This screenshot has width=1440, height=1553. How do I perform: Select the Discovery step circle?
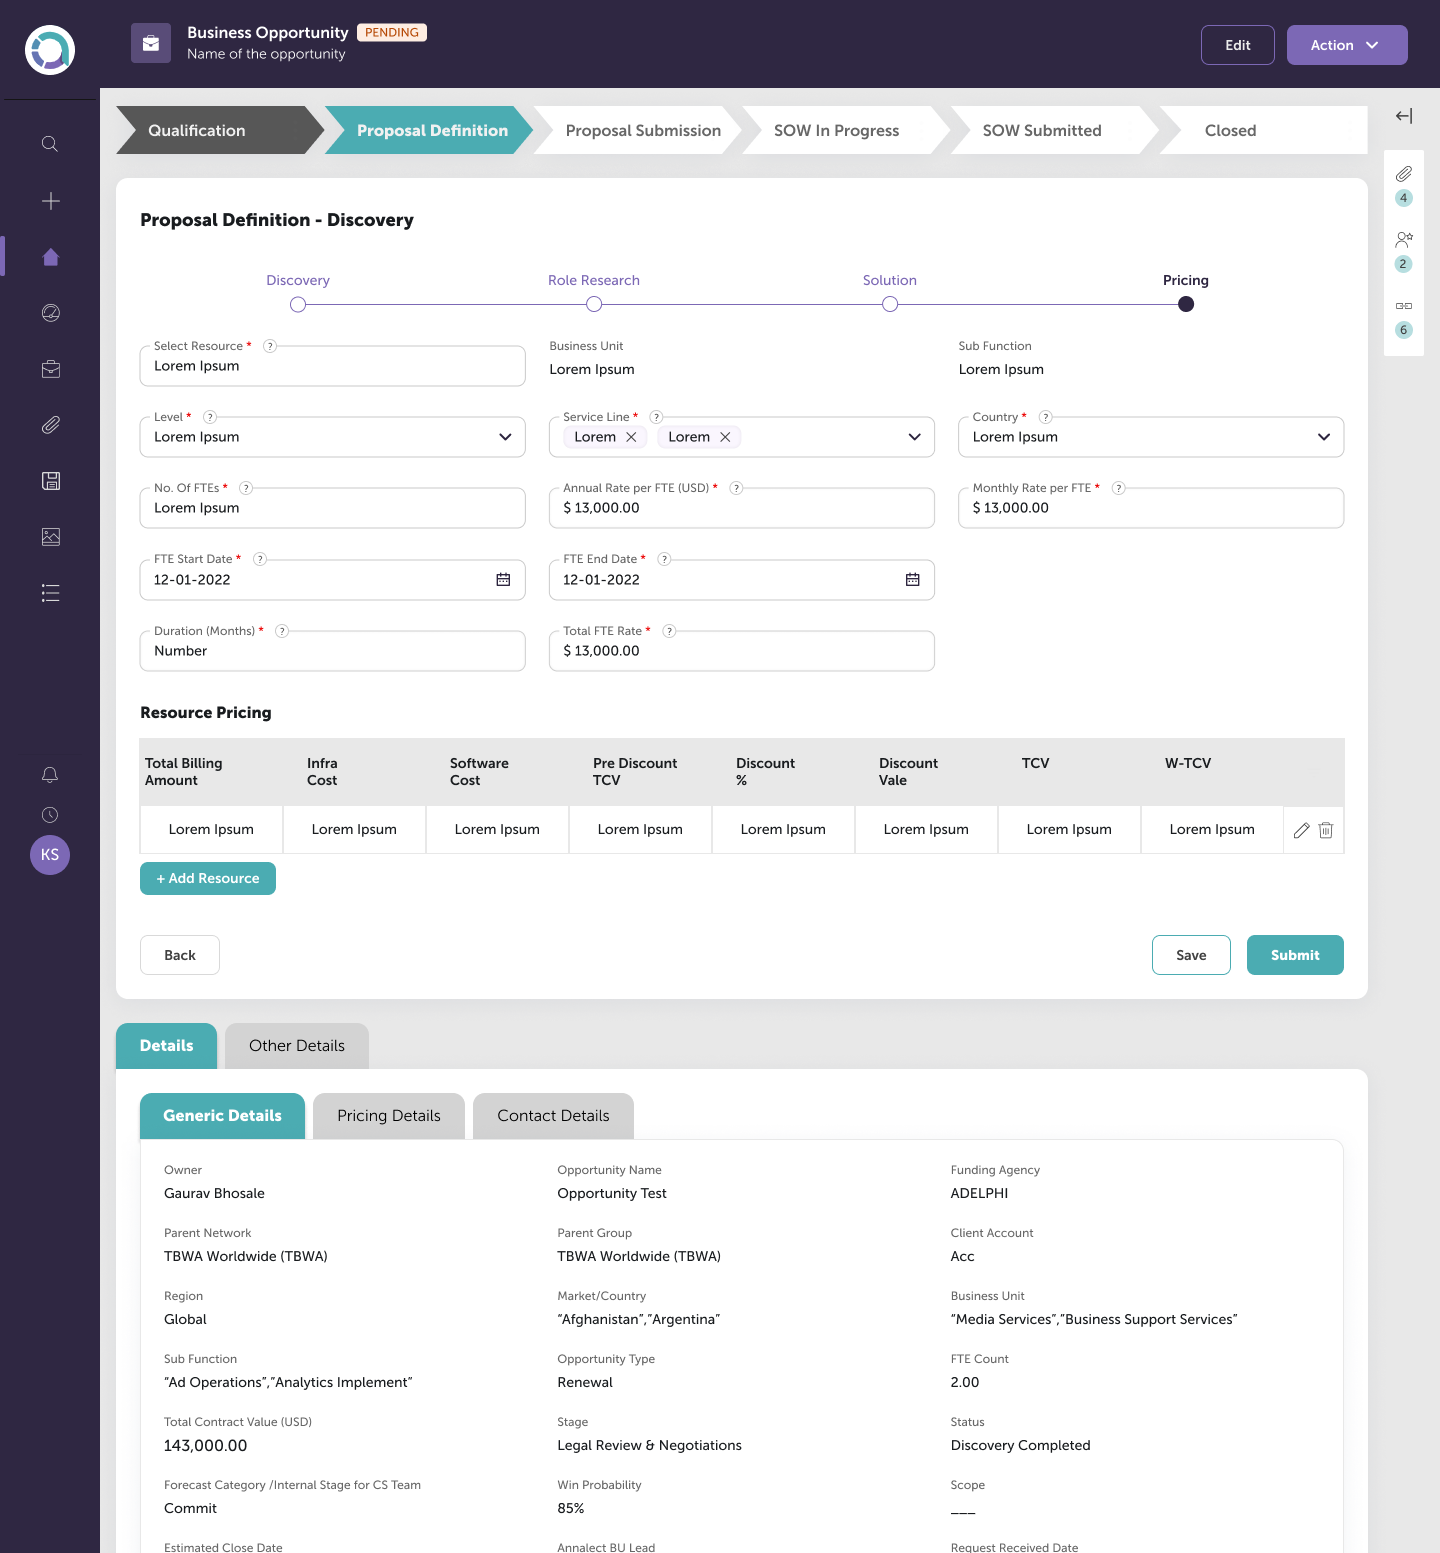pos(298,304)
